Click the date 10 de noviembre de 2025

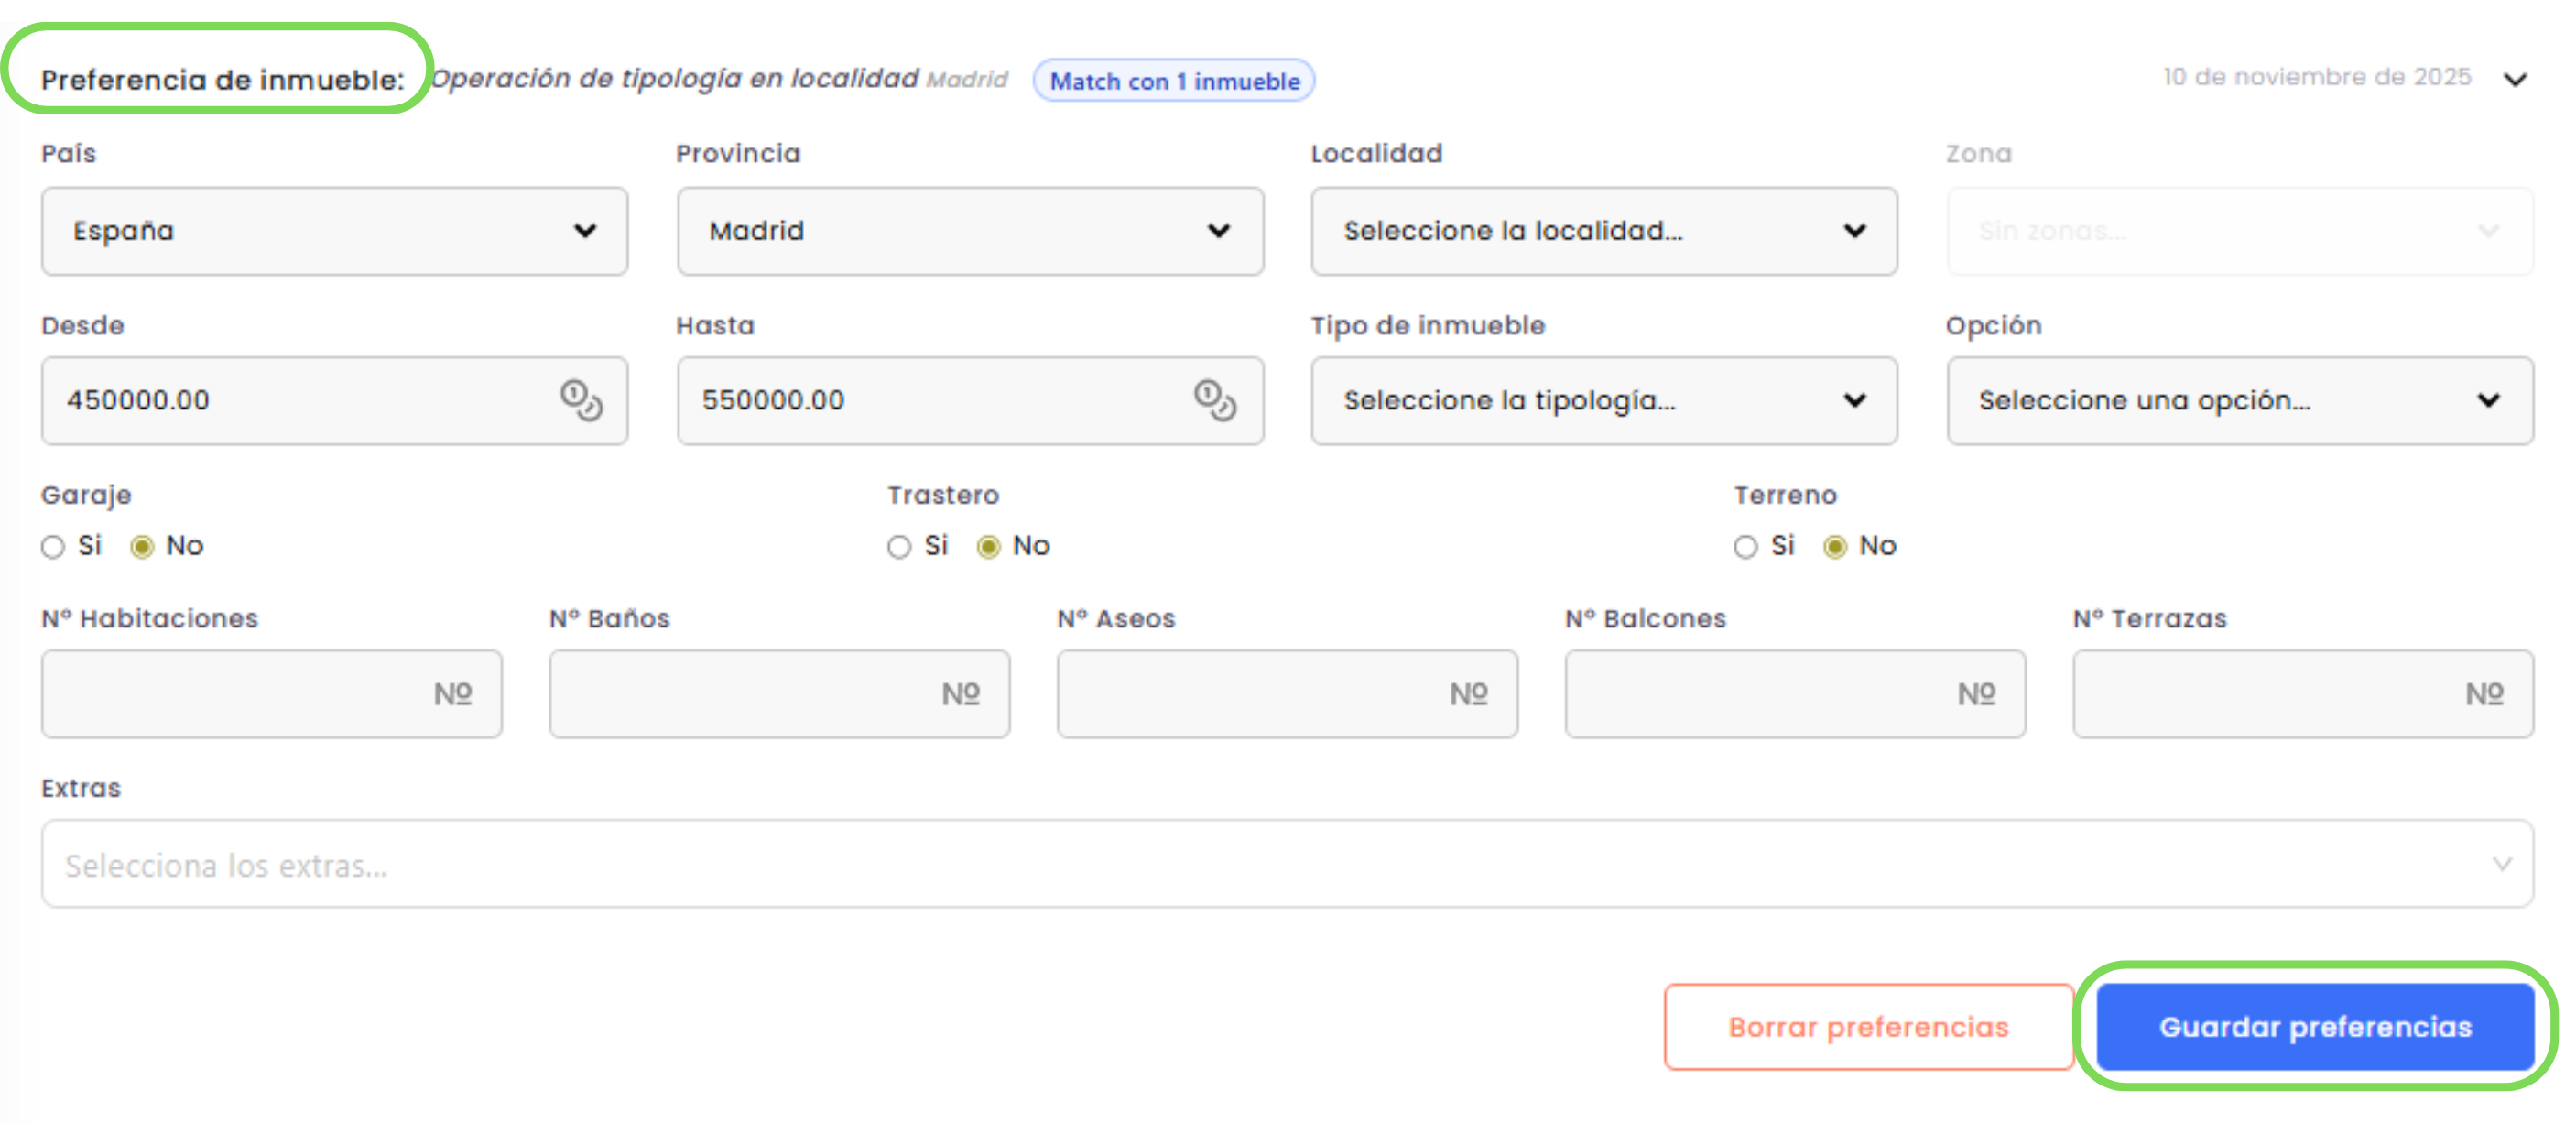pos(2317,77)
